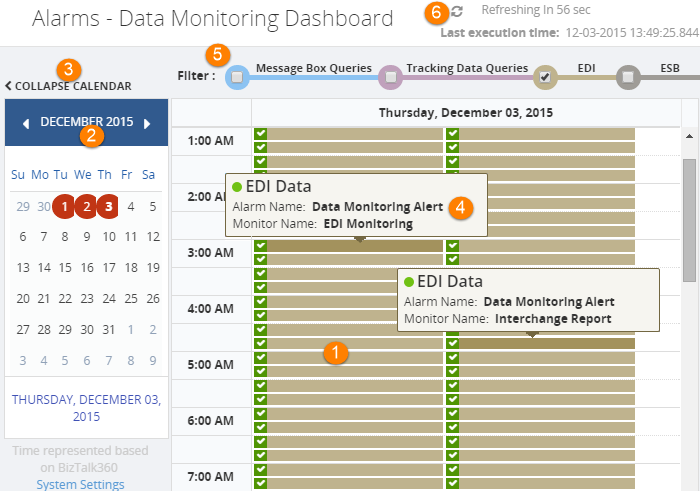
Task: Toggle the Tracking Data Queries filter checkbox
Action: pyautogui.click(x=391, y=77)
